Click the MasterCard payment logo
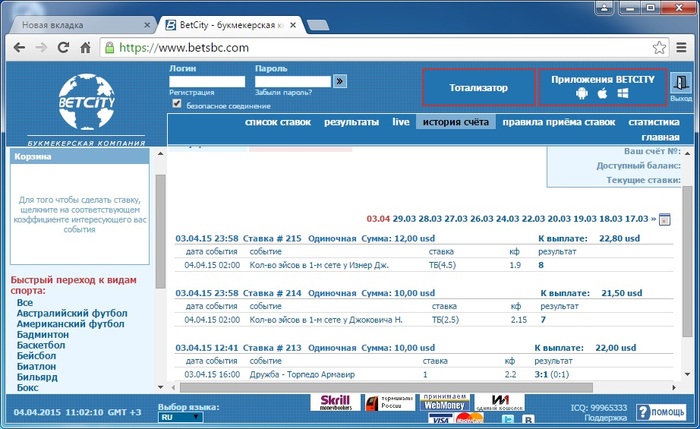Viewport: 700px width, 429px height. [470, 419]
